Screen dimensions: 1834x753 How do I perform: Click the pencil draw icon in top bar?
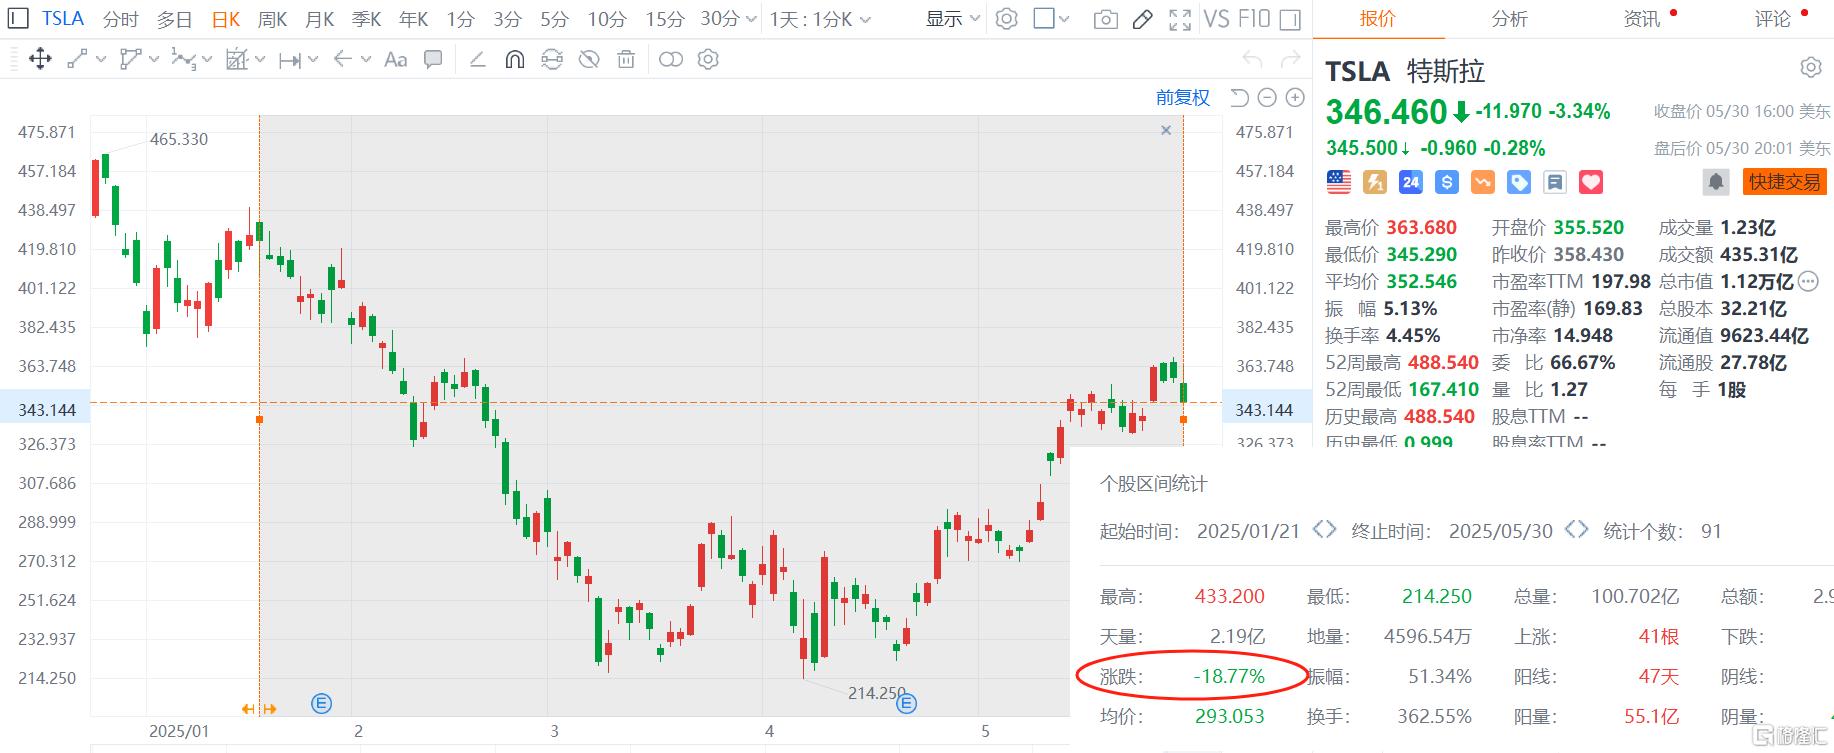point(1143,19)
